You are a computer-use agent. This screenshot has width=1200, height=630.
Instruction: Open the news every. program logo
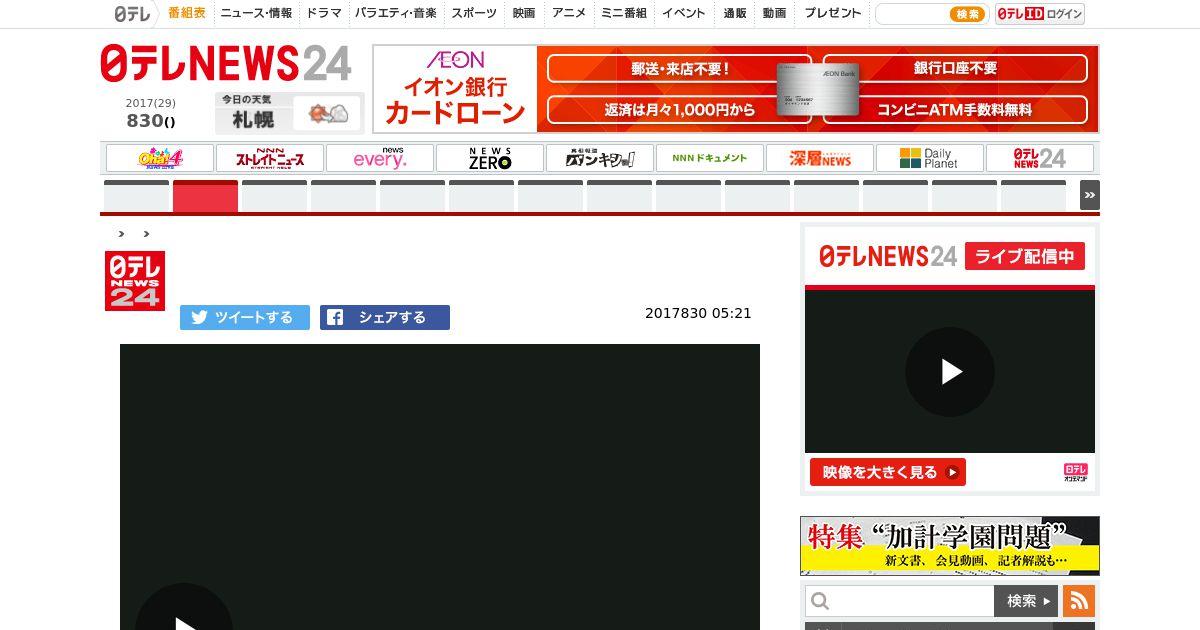pos(380,158)
